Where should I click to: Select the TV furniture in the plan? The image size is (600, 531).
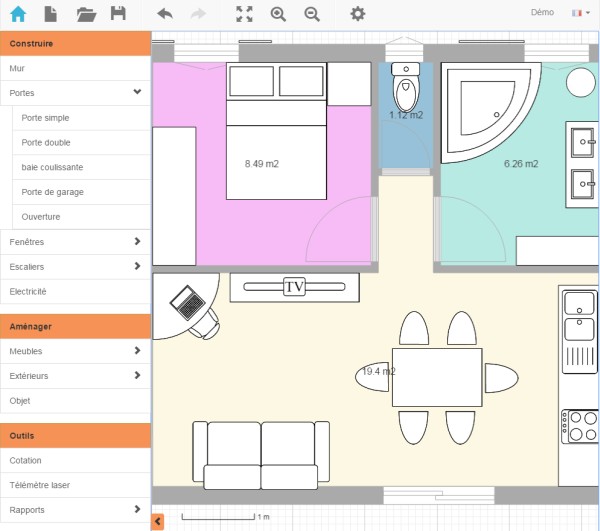click(294, 287)
